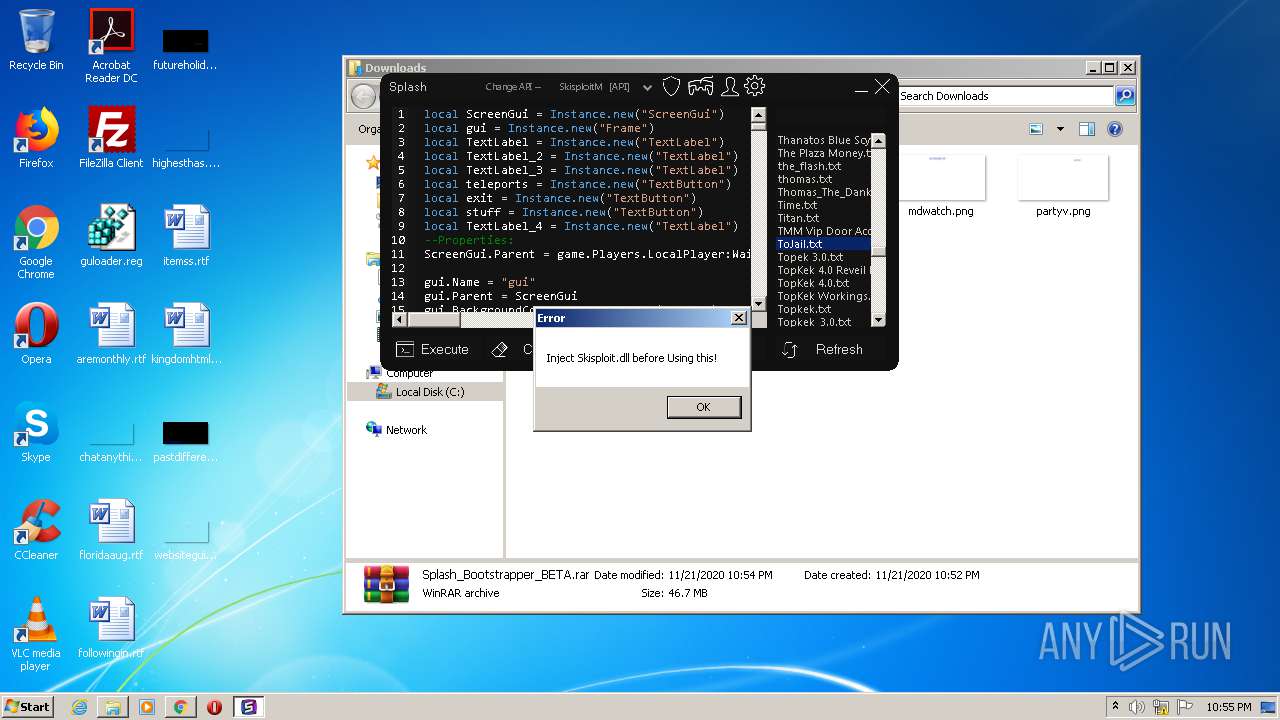Select Time.txt in script list
This screenshot has height=720, width=1280.
(x=824, y=205)
